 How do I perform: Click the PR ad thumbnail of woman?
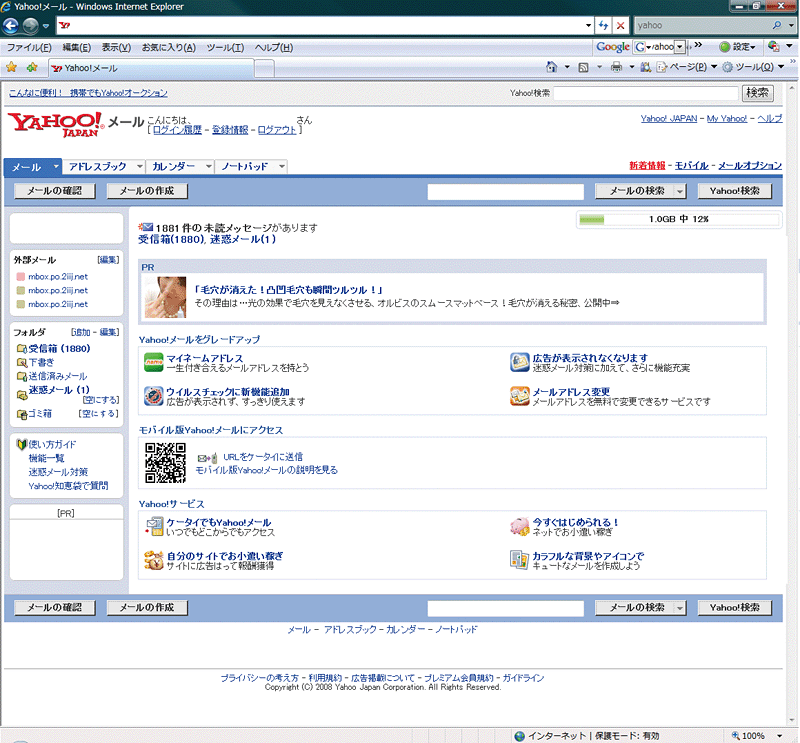pyautogui.click(x=165, y=297)
